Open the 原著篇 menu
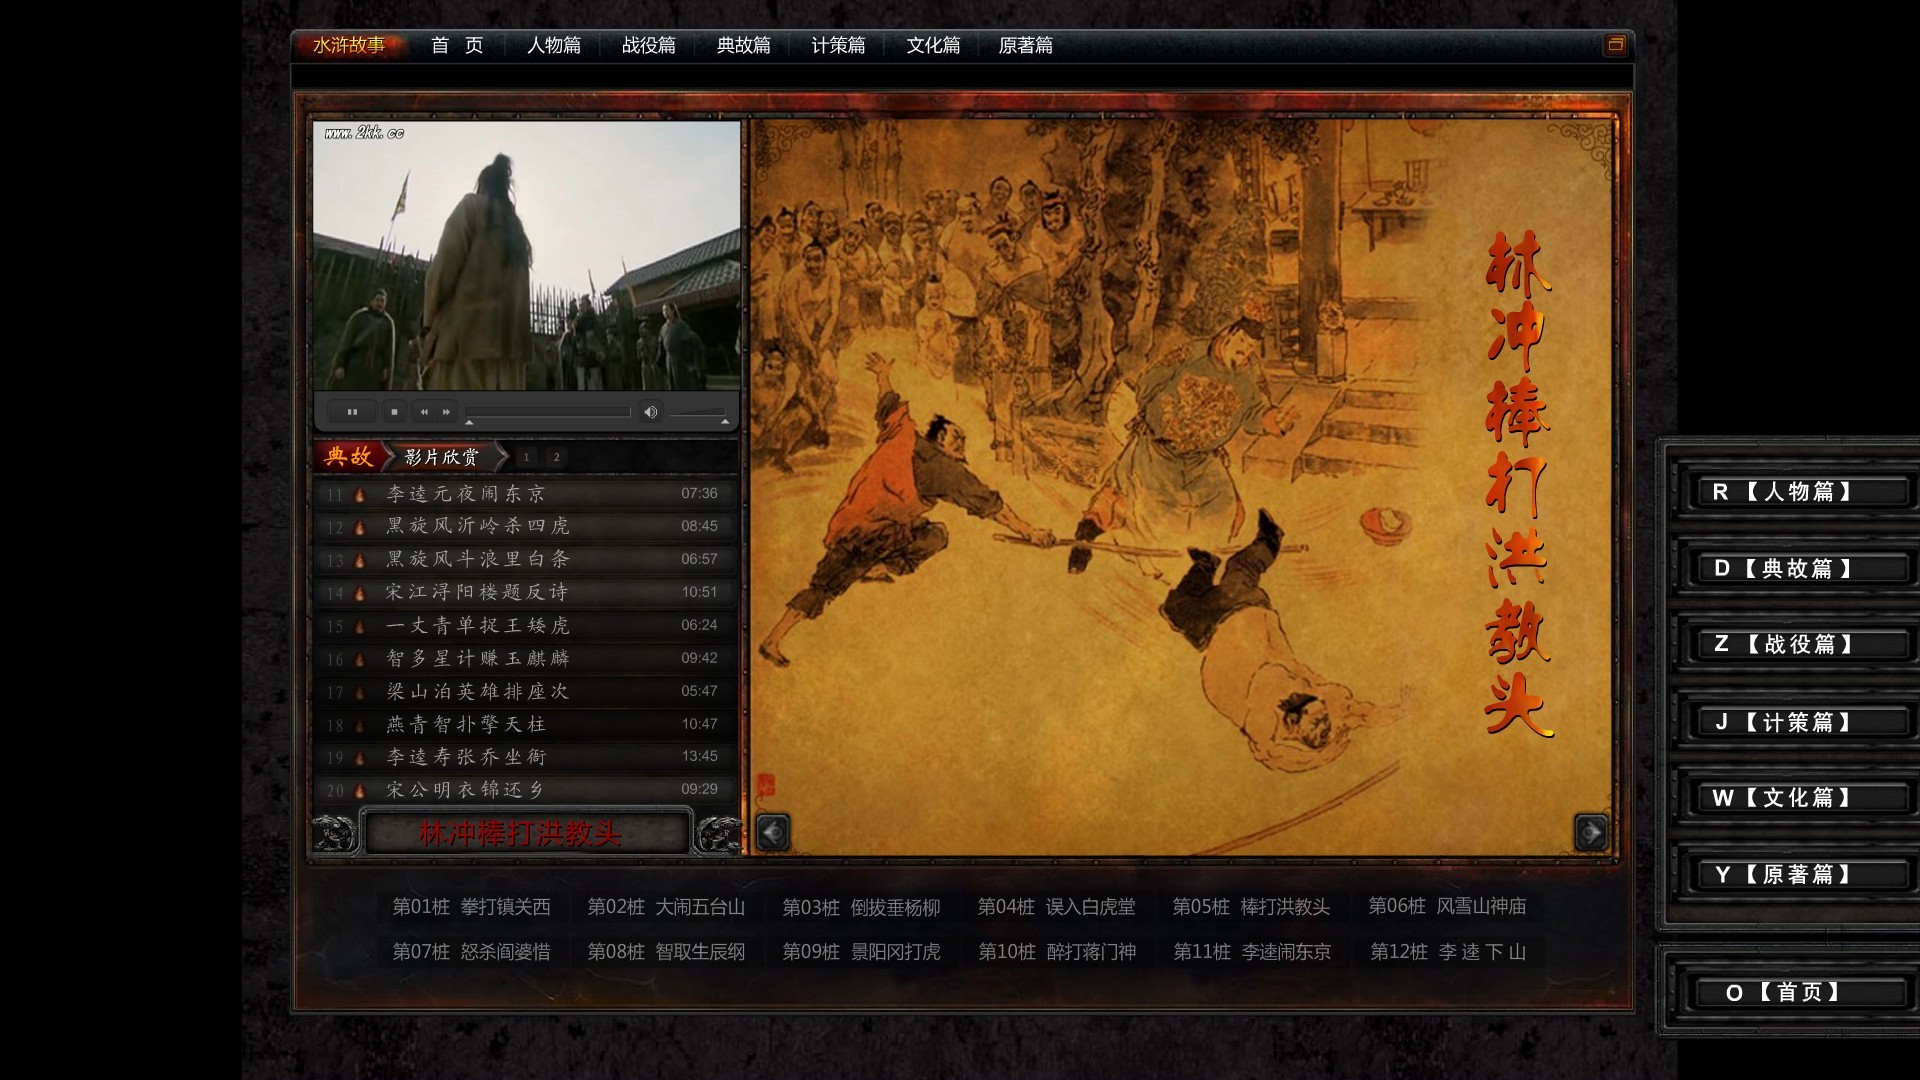The width and height of the screenshot is (1920, 1080). [x=1026, y=45]
